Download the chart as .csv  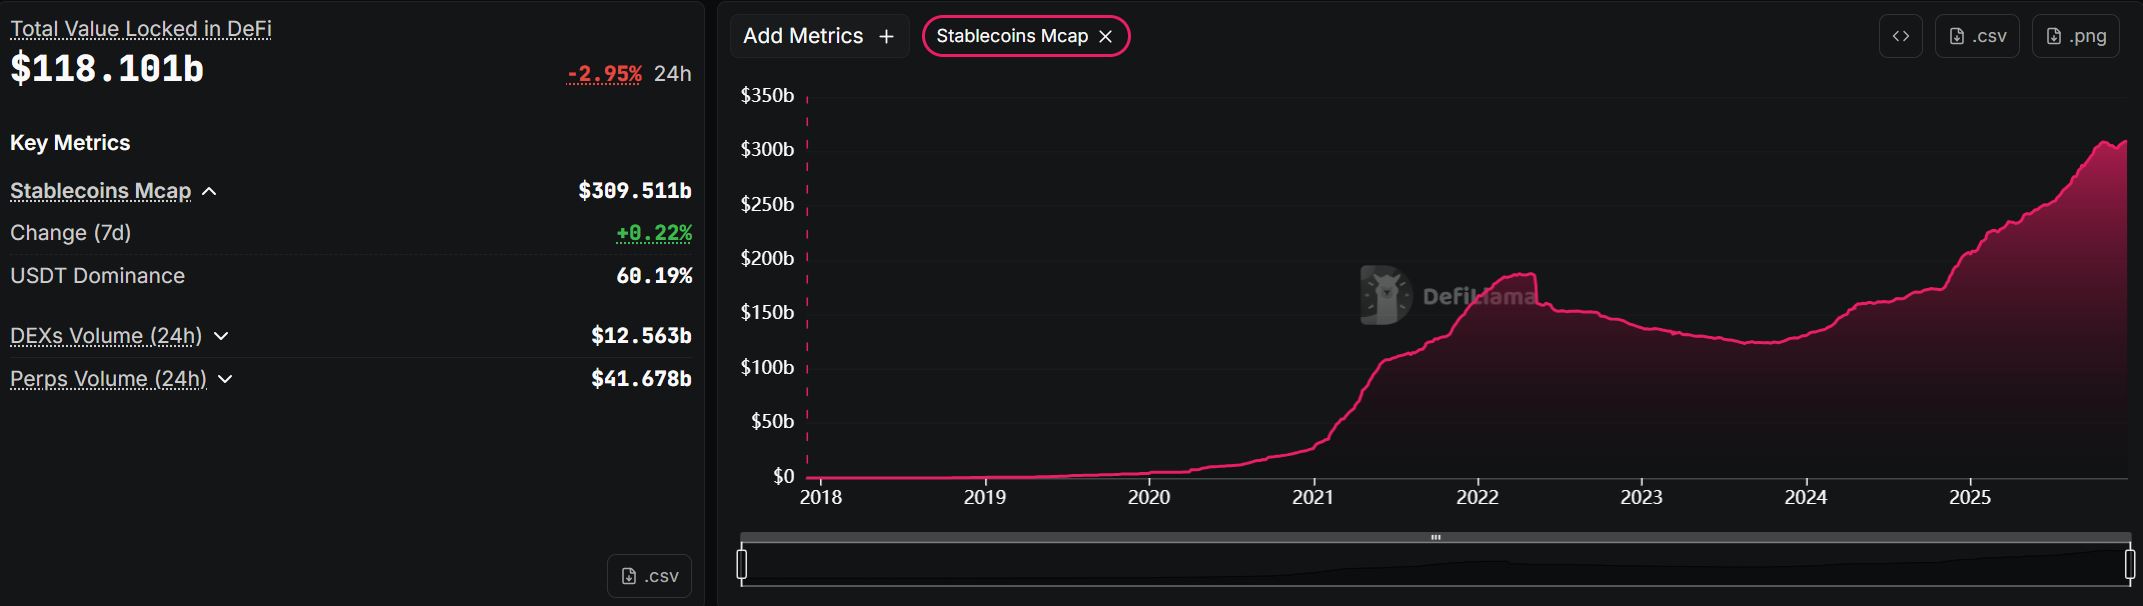(x=1977, y=36)
